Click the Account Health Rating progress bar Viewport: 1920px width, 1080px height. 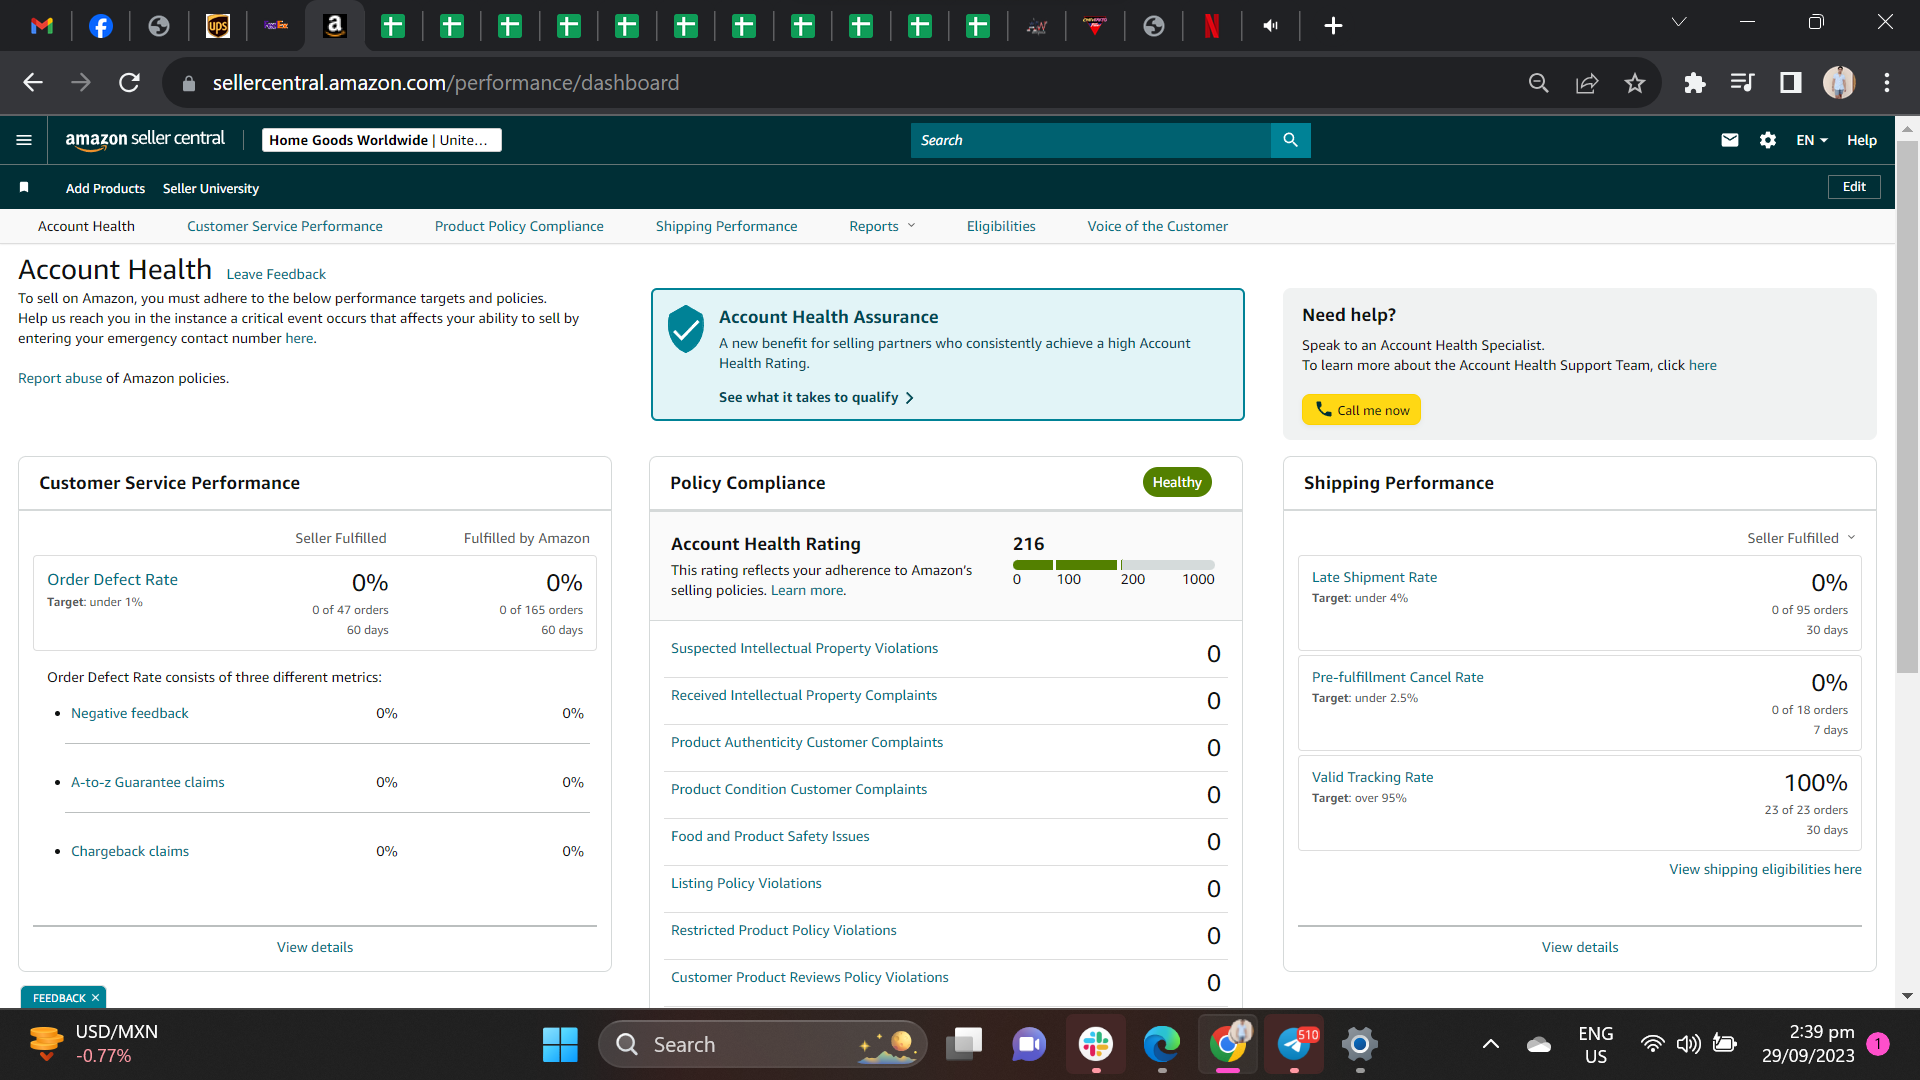pos(1114,565)
